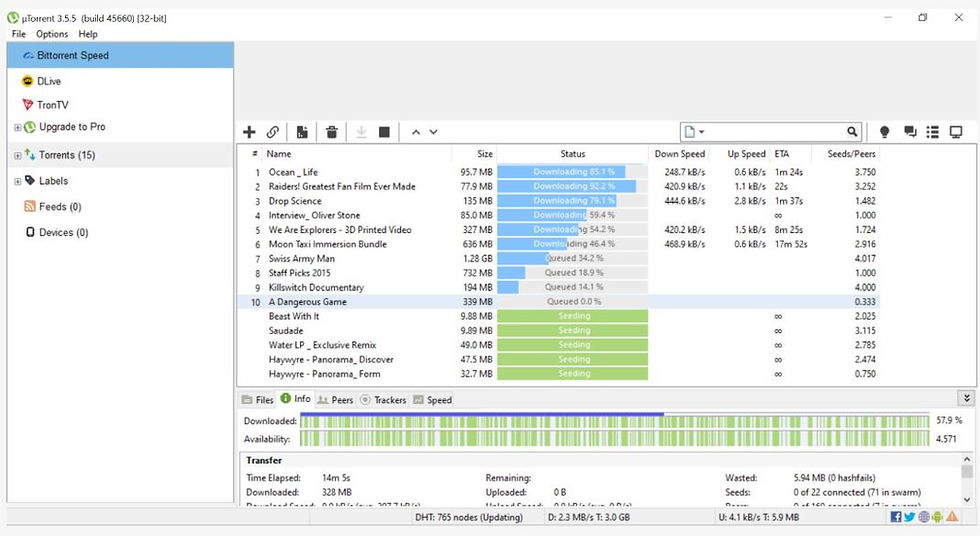The height and width of the screenshot is (536, 980).
Task: Click the D: 2.3 MB/s download status
Action: click(x=589, y=517)
